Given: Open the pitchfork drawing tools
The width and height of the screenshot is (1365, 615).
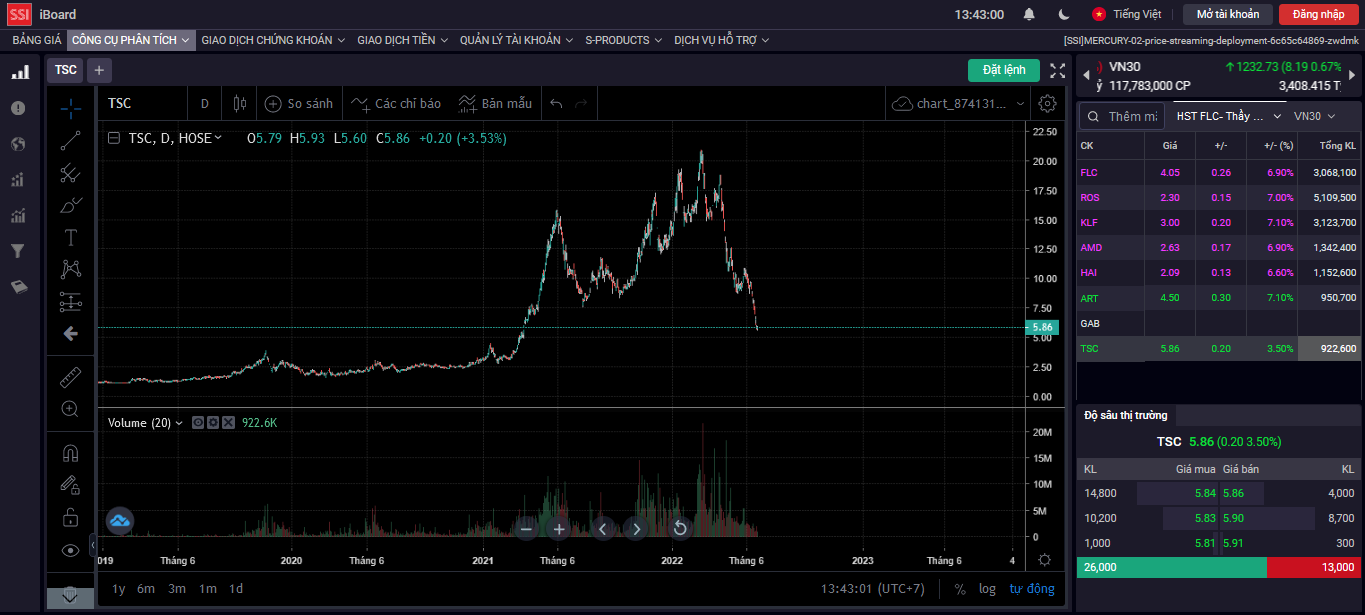Looking at the screenshot, I should point(70,173).
